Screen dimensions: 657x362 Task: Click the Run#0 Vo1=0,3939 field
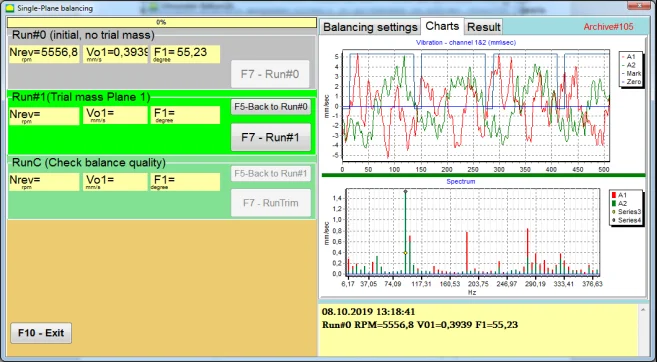[116, 54]
